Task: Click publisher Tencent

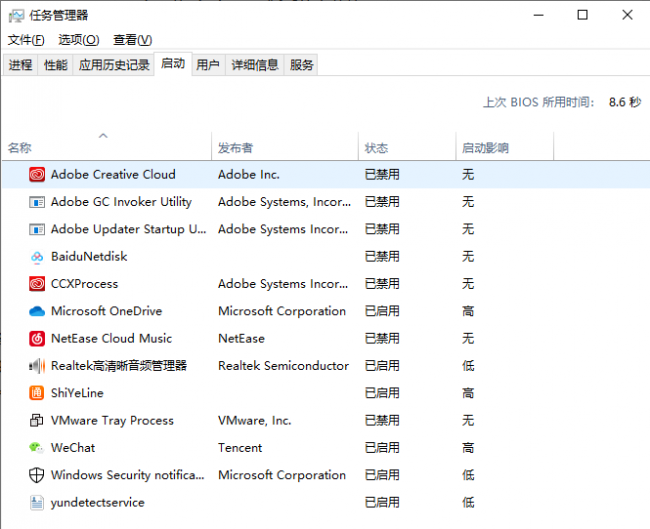Action: point(240,448)
